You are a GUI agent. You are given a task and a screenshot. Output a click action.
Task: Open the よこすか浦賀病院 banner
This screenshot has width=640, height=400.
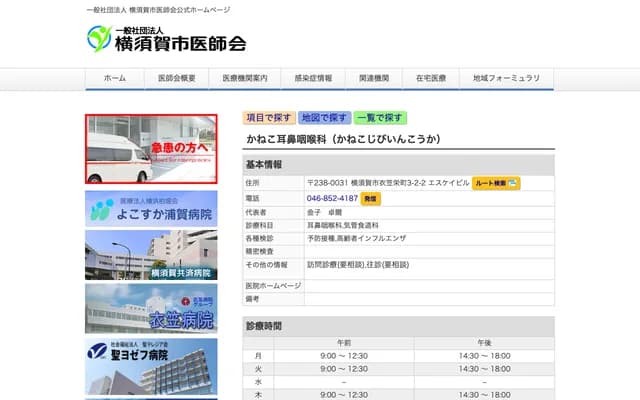(151, 208)
